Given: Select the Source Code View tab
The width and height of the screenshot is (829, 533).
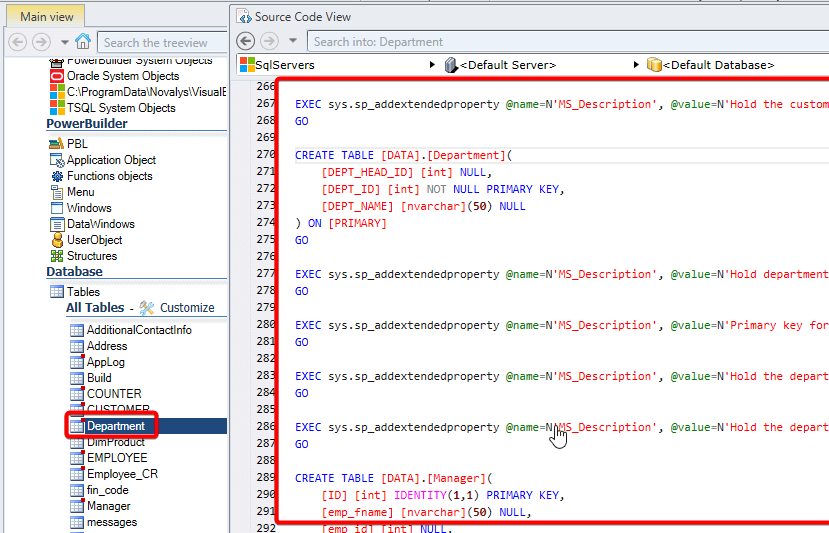Looking at the screenshot, I should [x=301, y=17].
